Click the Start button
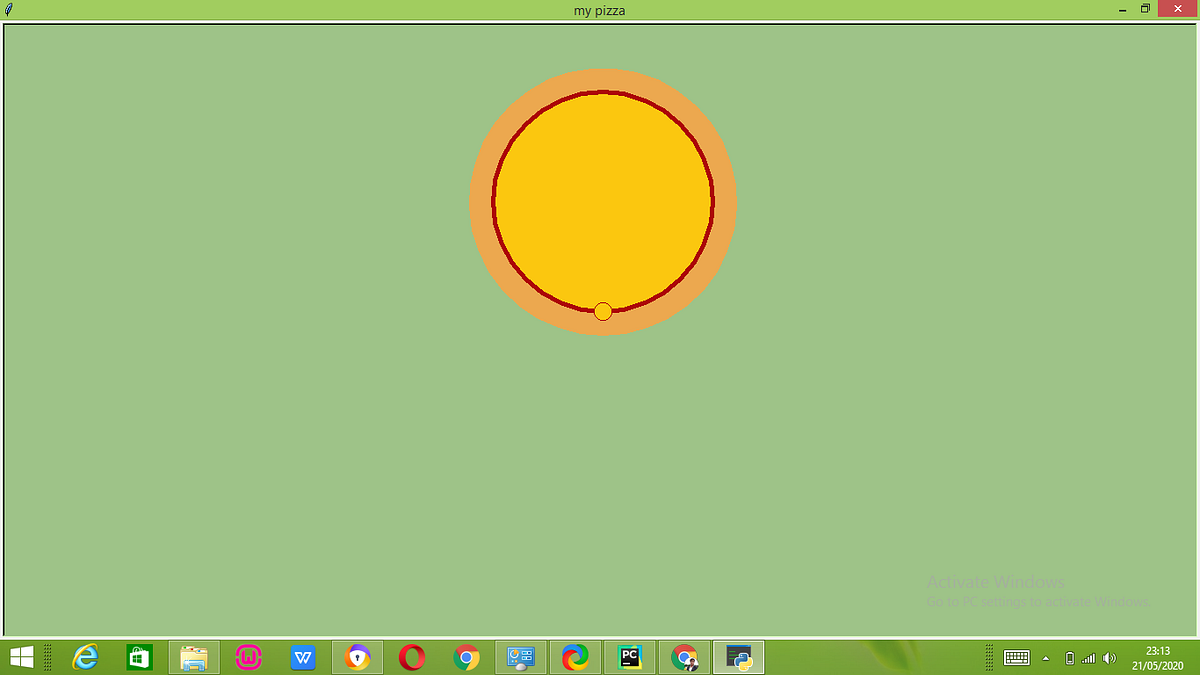This screenshot has height=675, width=1200. tap(20, 657)
